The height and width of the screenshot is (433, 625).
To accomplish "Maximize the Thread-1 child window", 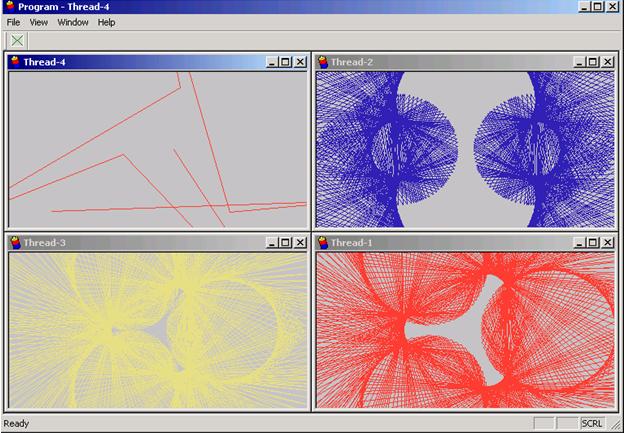I will [593, 242].
